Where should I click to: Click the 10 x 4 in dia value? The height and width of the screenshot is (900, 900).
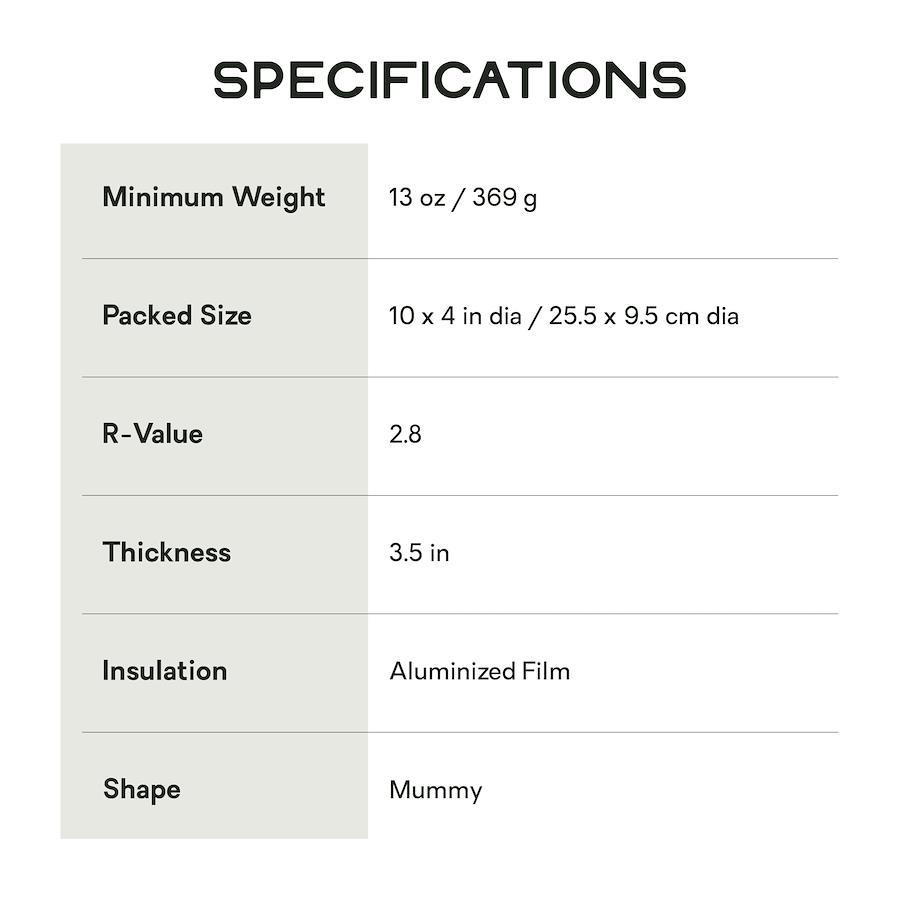(455, 316)
